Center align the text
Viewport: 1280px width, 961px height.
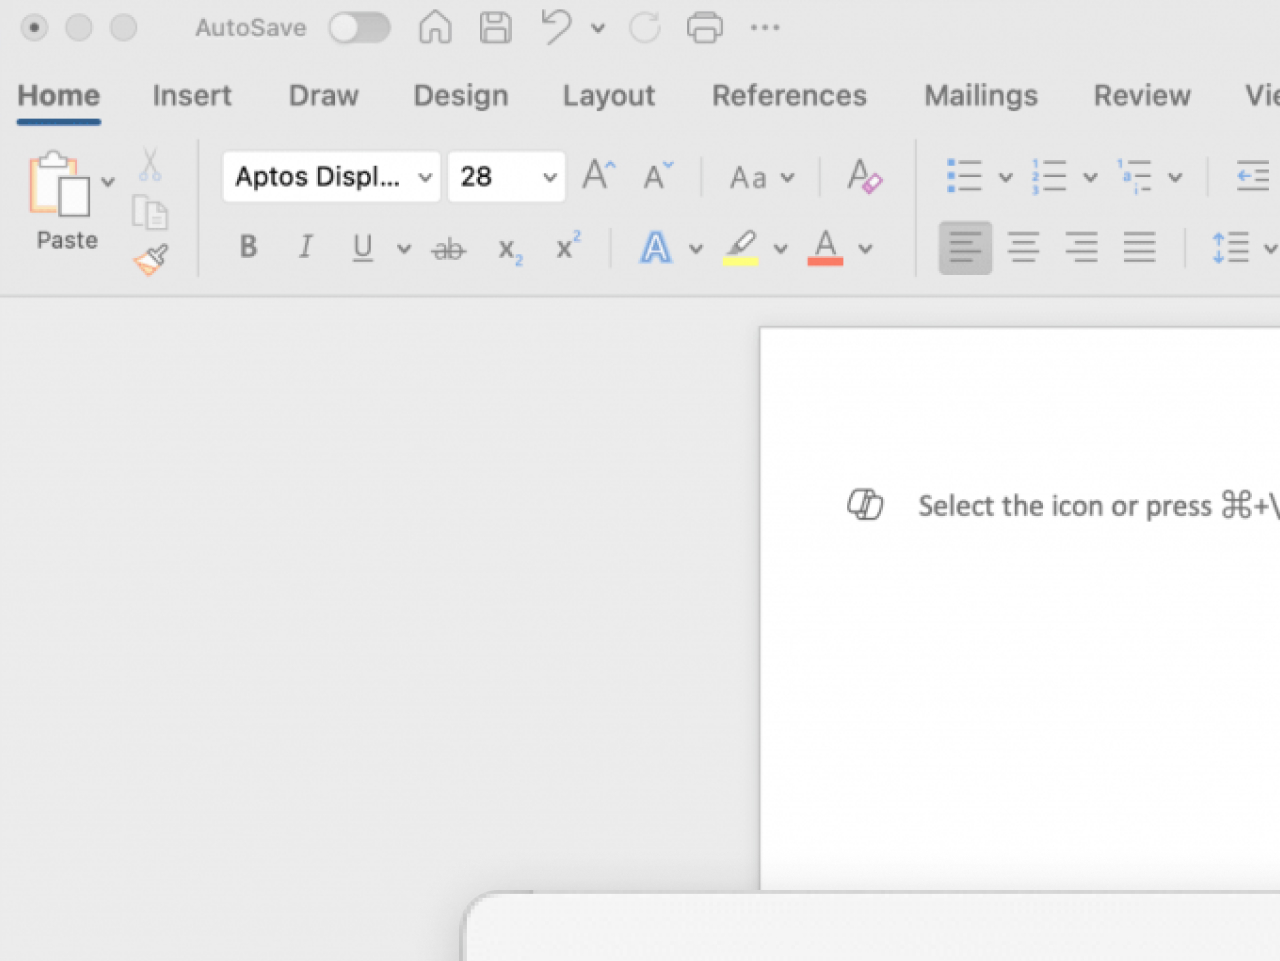1023,247
